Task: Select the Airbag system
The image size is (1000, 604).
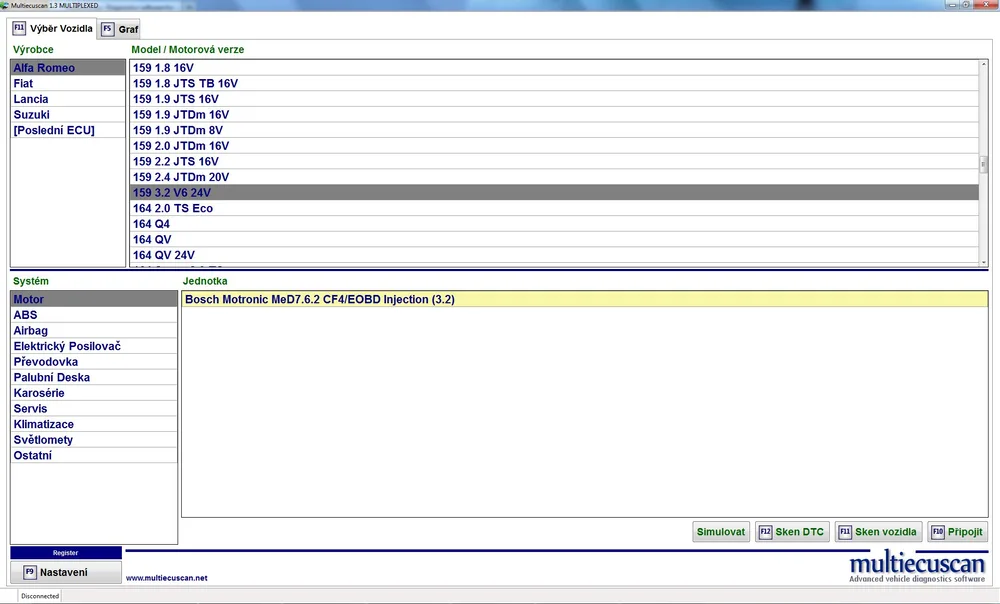Action: pos(94,330)
